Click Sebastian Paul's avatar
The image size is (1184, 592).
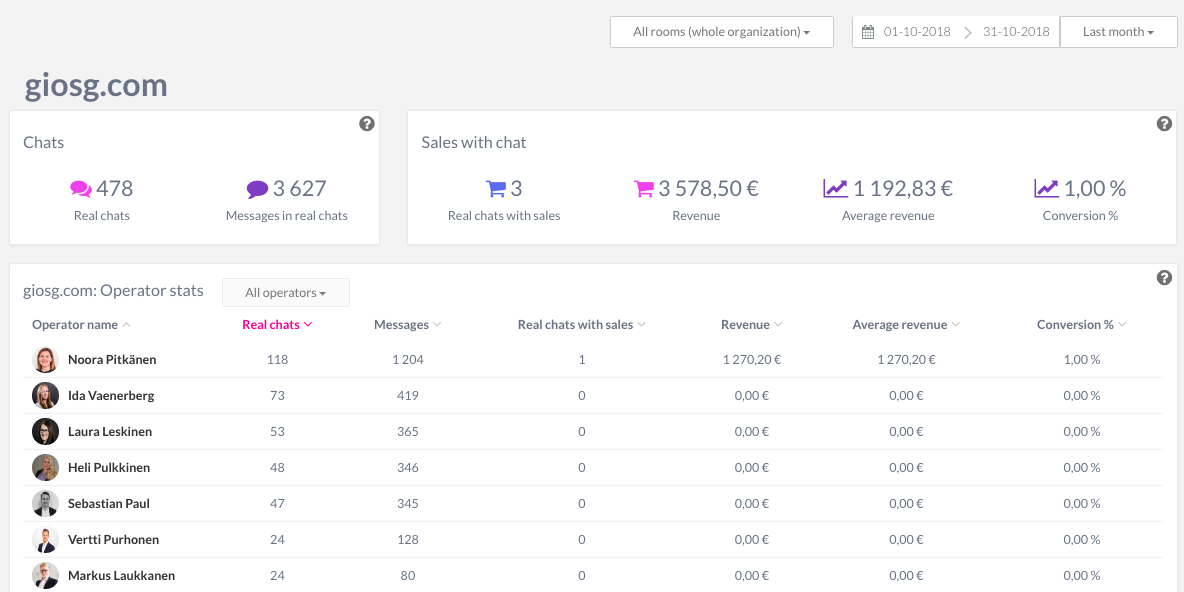(45, 504)
